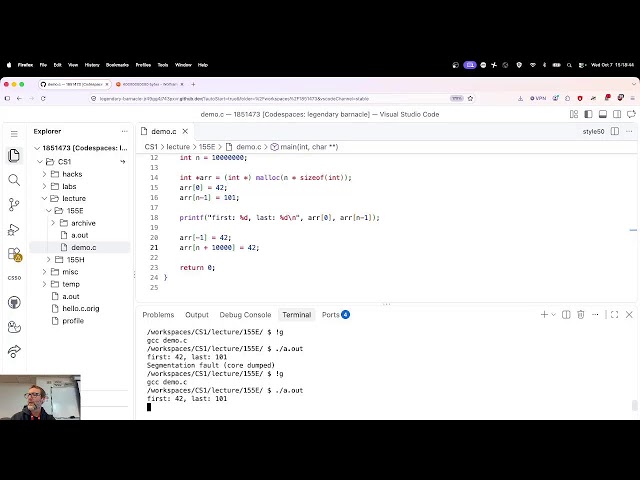Image resolution: width=640 pixels, height=480 pixels.
Task: Open the Run and Debug view
Action: click(x=14, y=229)
